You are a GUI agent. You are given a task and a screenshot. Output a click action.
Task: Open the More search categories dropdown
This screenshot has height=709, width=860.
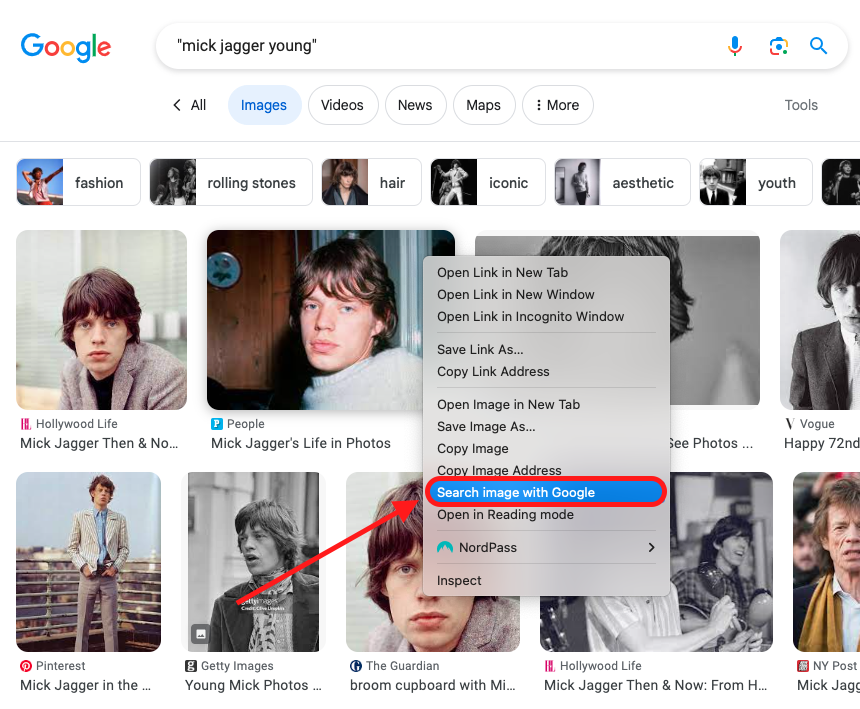(x=557, y=105)
